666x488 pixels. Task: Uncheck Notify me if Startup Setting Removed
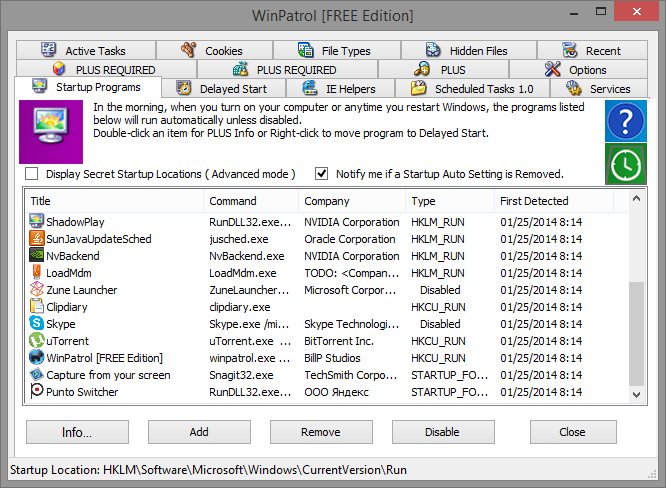coord(322,174)
